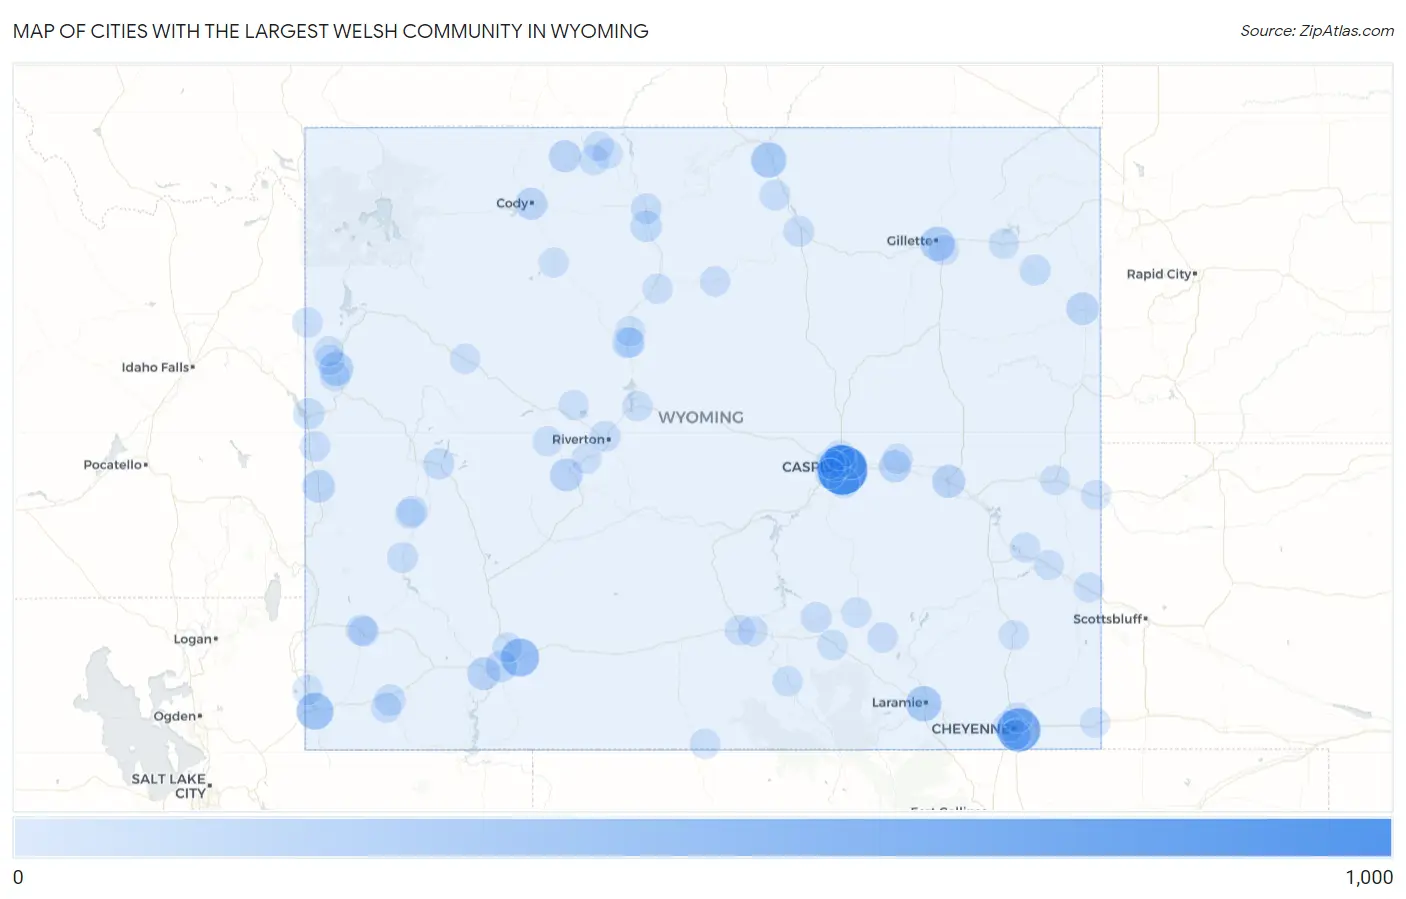Image resolution: width=1406 pixels, height=899 pixels.
Task: Click the Scottsbluff label
Action: [x=1109, y=619]
